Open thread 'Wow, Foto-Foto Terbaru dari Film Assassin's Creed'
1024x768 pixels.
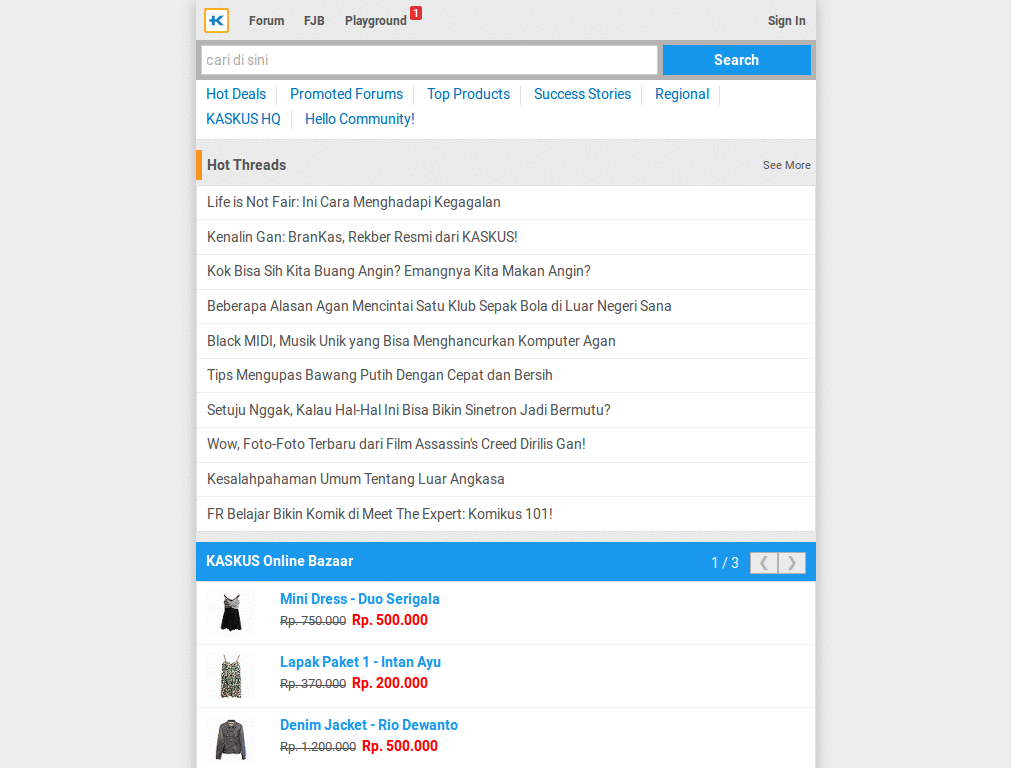click(505, 445)
